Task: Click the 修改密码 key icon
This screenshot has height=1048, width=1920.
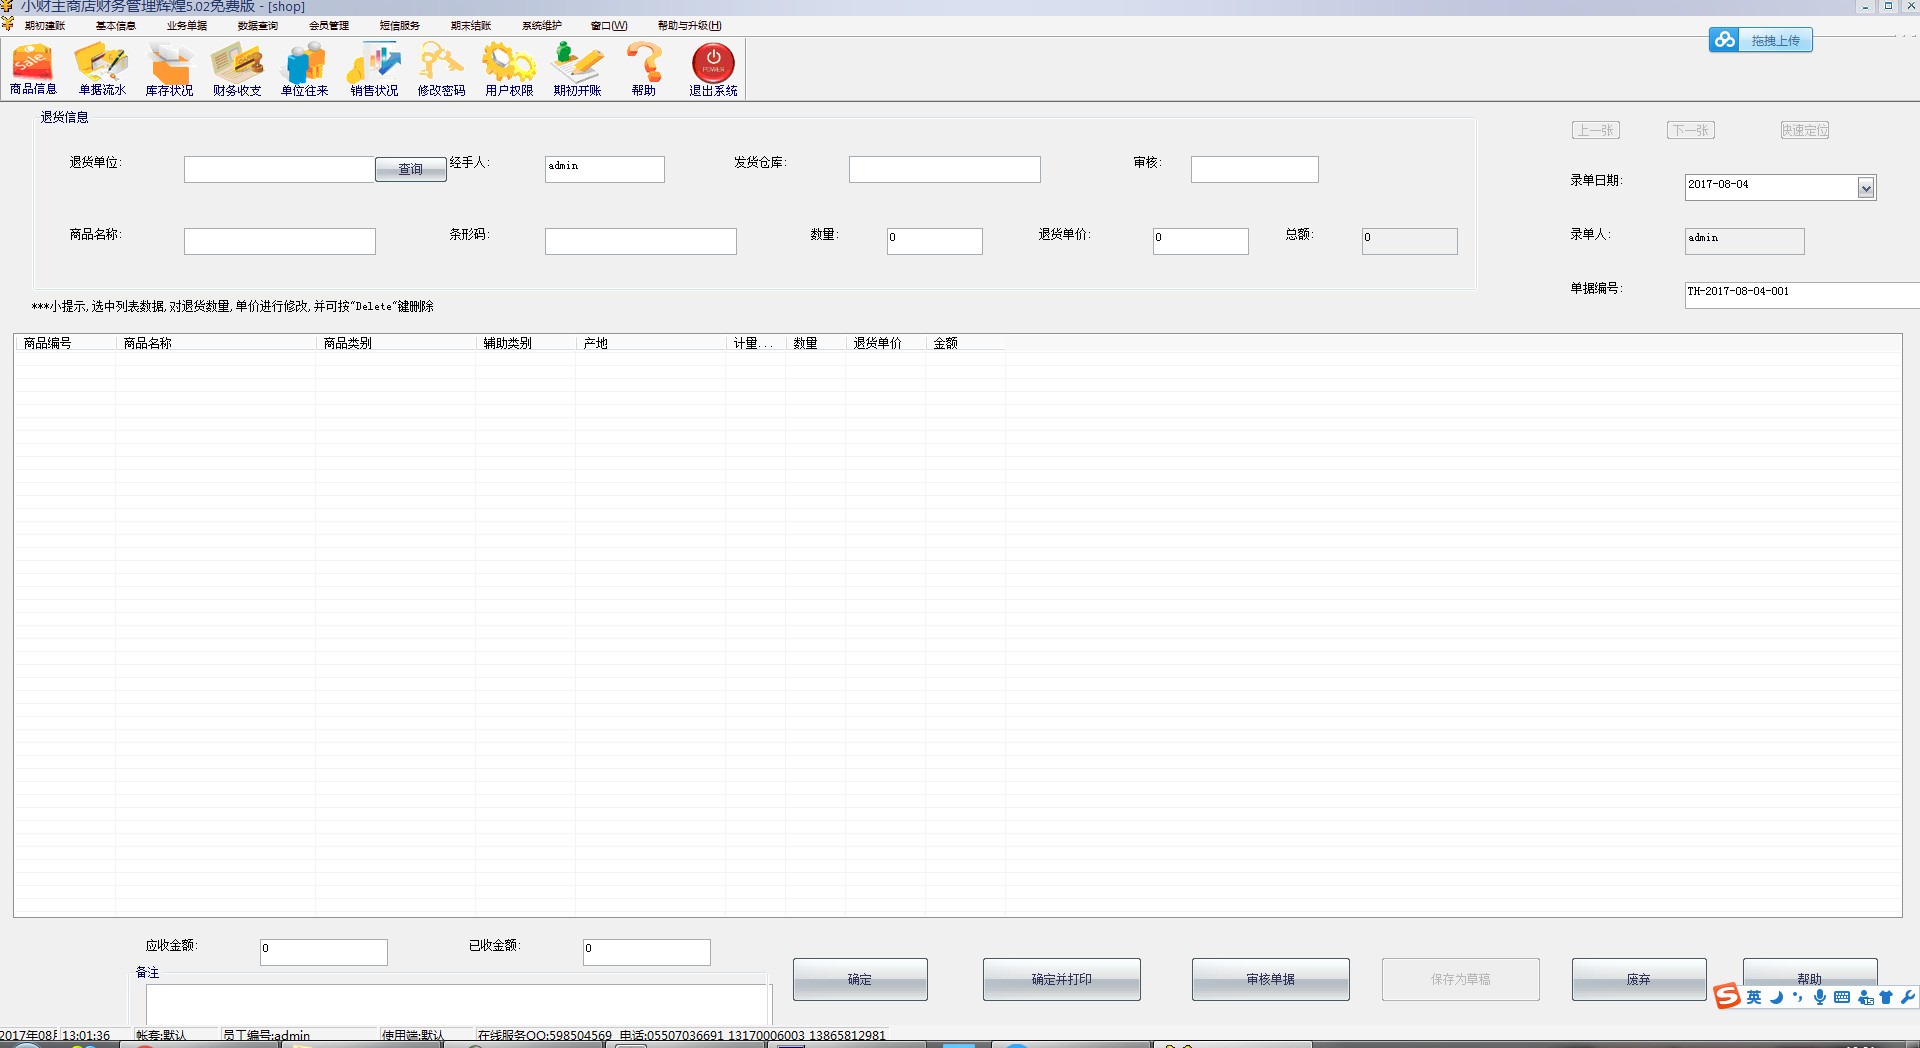Action: 441,69
